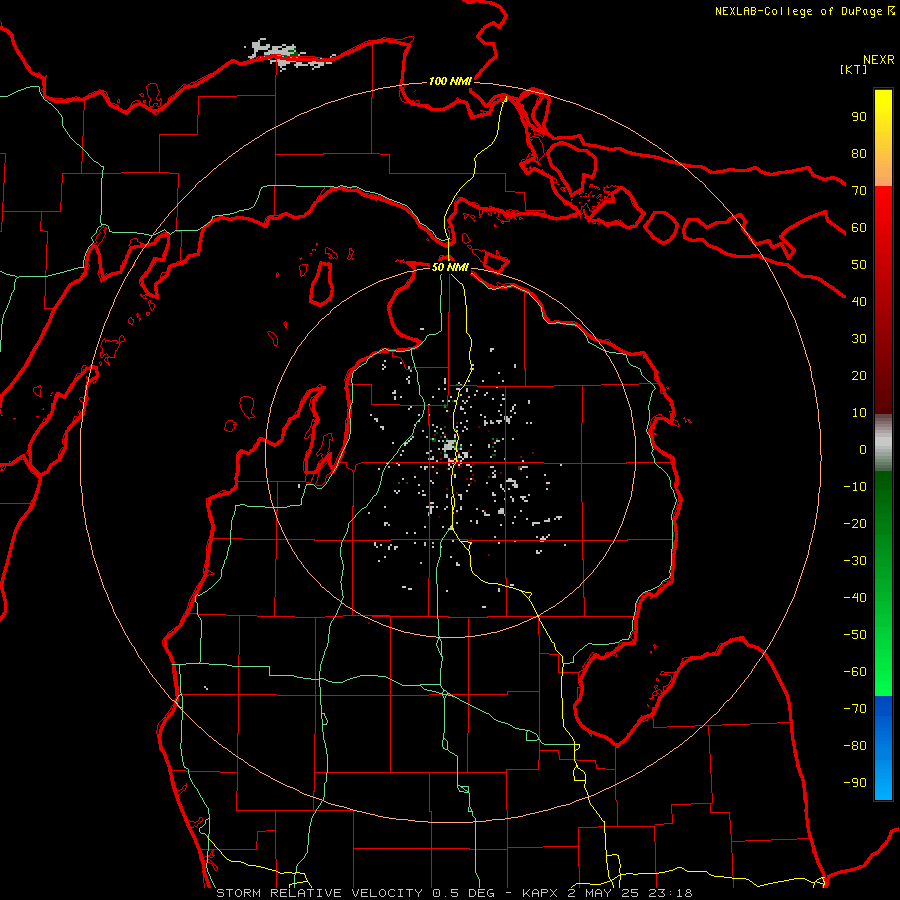Screen dimensions: 900x900
Task: Click the 40 value on the velocity scale
Action: (x=859, y=301)
